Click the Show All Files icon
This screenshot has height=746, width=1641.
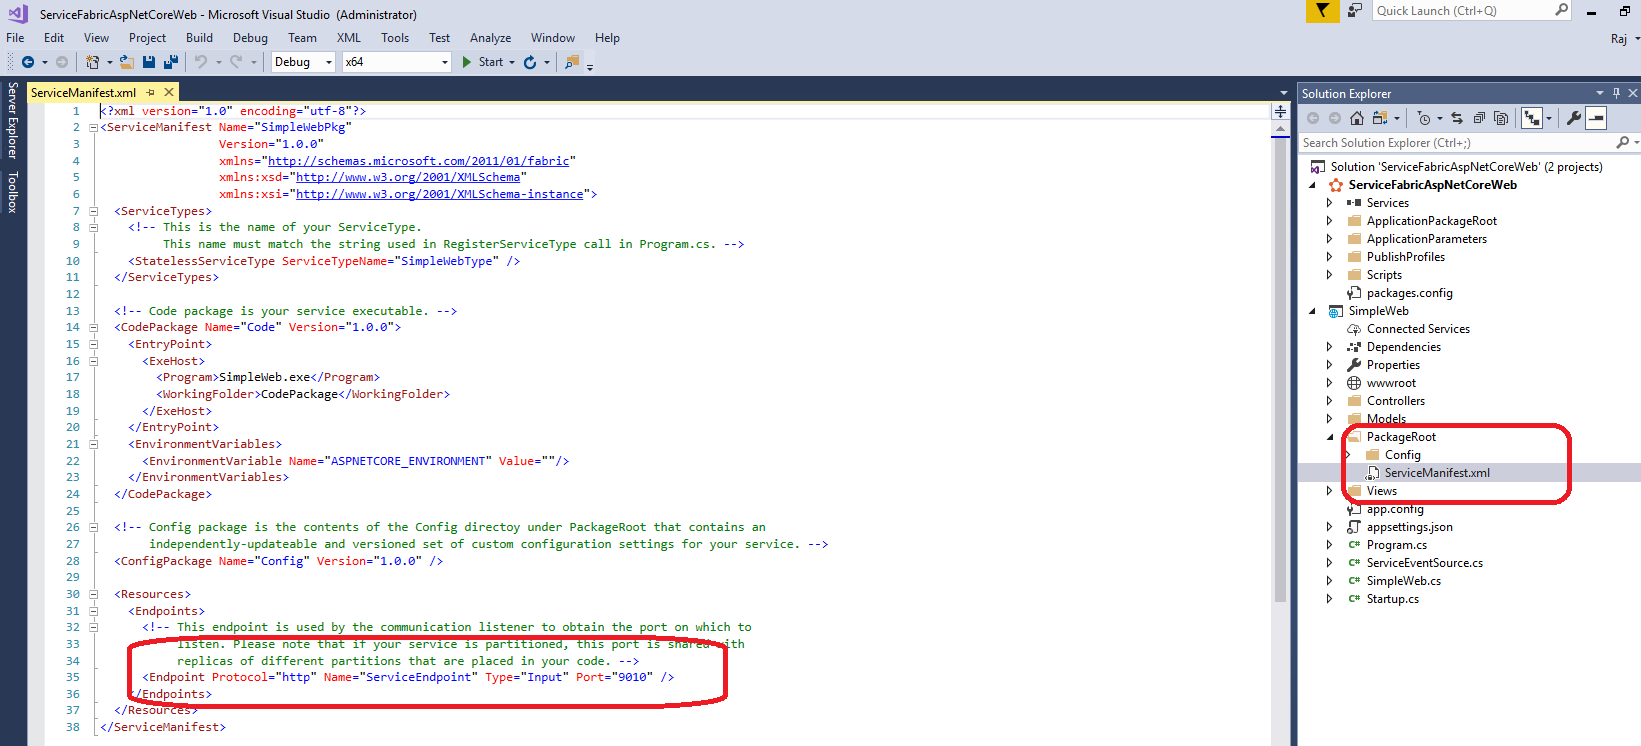point(1501,118)
